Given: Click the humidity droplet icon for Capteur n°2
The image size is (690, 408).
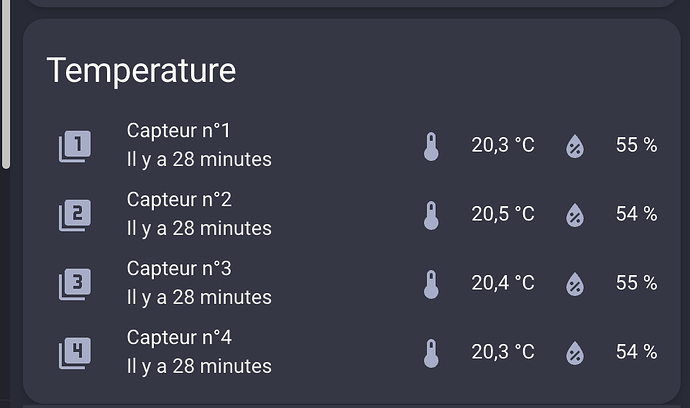Looking at the screenshot, I should pyautogui.click(x=575, y=214).
